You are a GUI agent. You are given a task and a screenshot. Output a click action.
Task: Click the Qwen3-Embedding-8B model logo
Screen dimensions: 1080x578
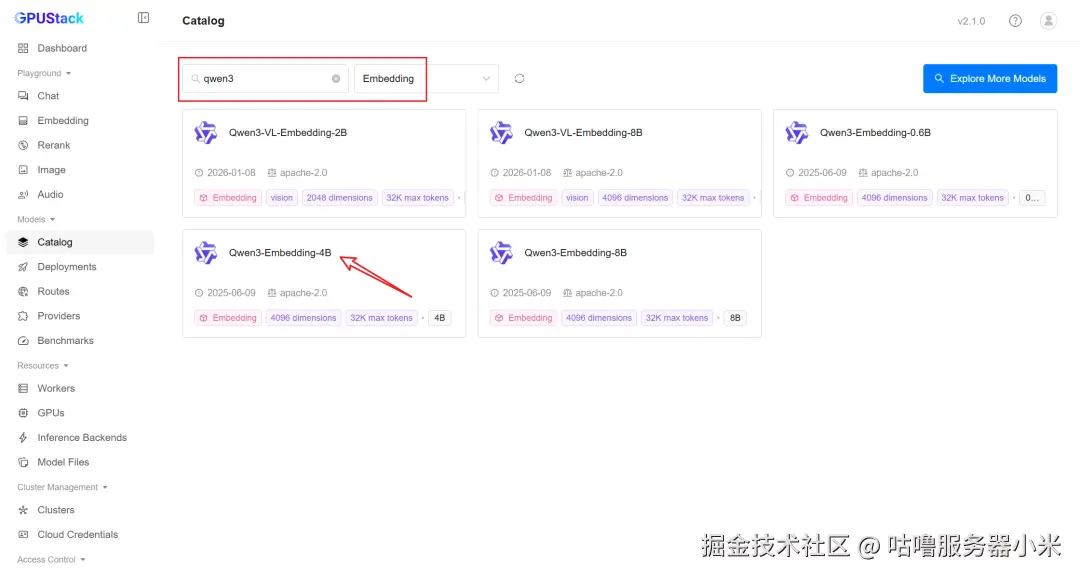501,253
